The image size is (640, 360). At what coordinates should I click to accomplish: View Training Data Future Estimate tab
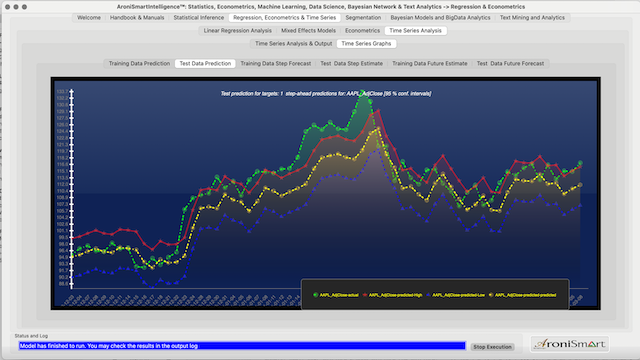[x=430, y=64]
